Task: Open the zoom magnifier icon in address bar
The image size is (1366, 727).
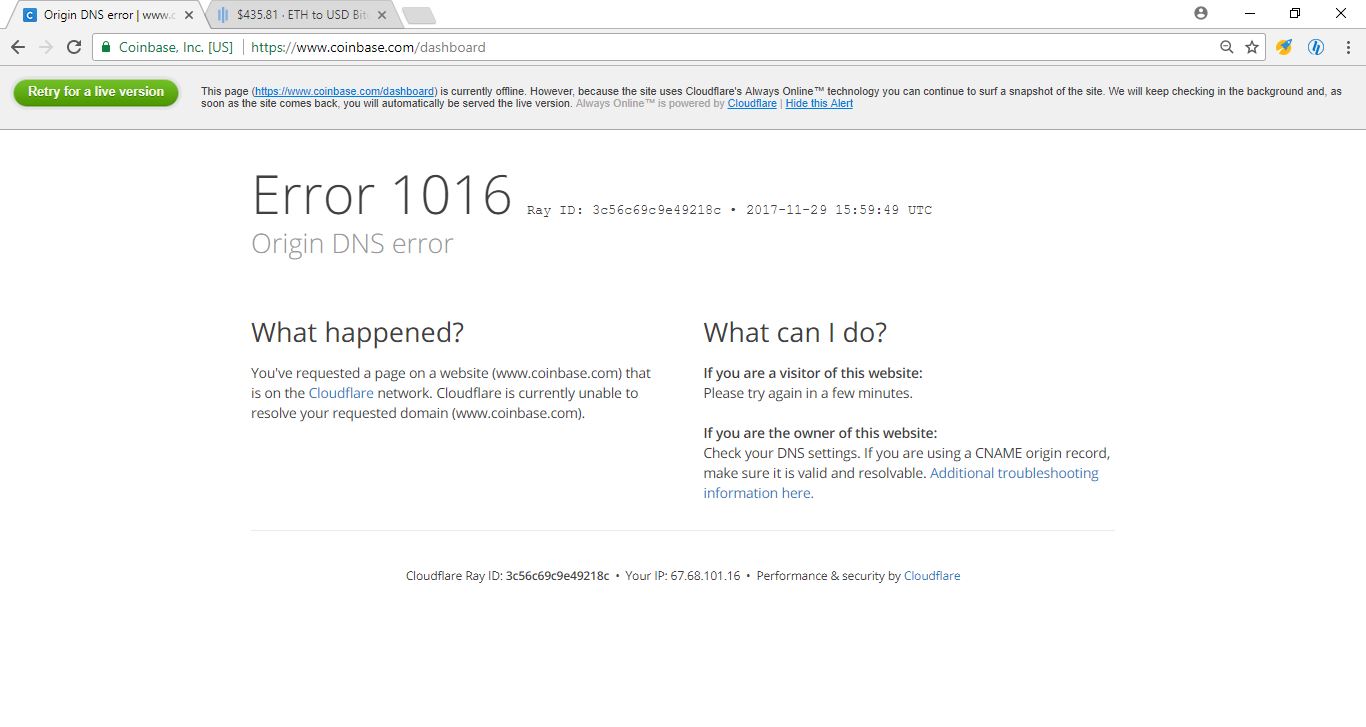Action: coord(1227,47)
